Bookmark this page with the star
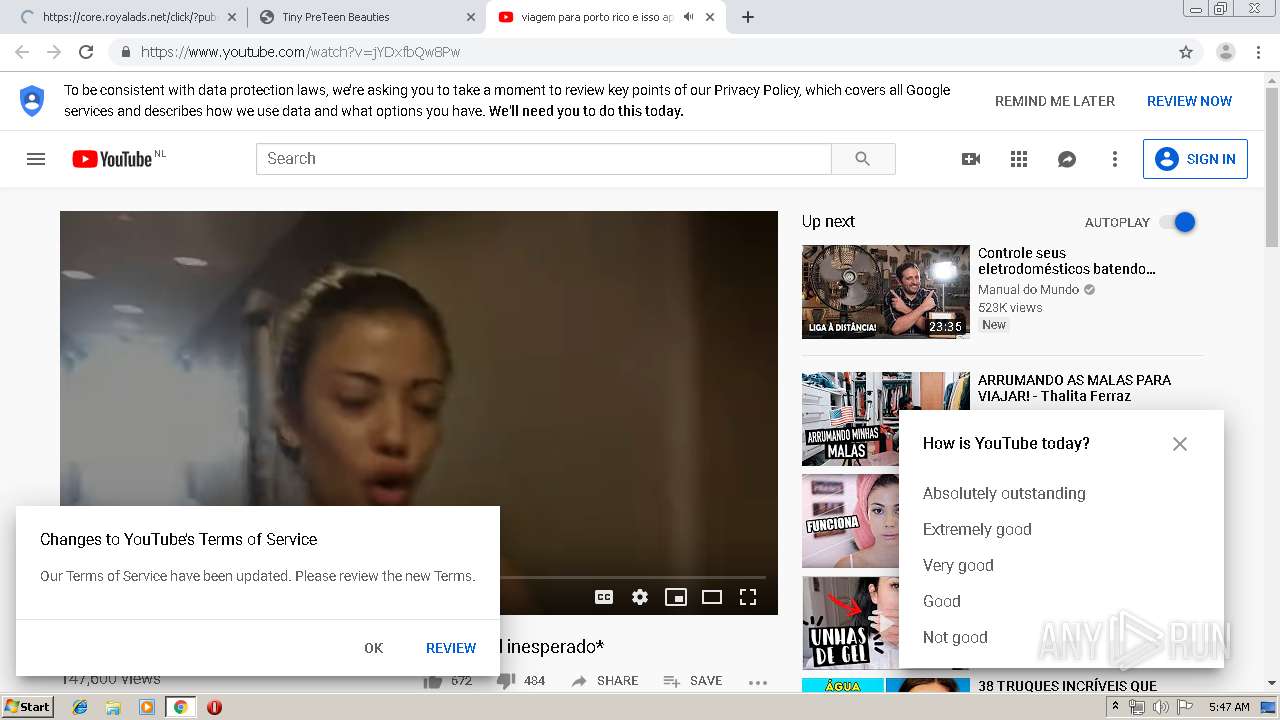Image resolution: width=1280 pixels, height=720 pixels. pyautogui.click(x=1186, y=52)
